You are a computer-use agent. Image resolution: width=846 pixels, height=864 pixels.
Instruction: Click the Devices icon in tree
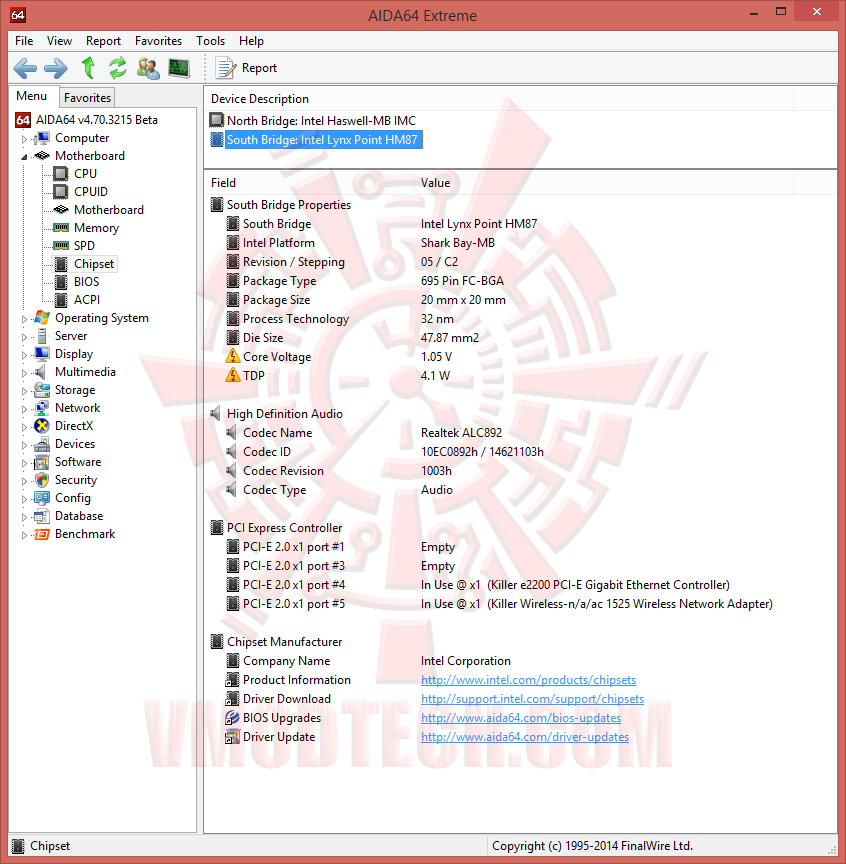[42, 444]
